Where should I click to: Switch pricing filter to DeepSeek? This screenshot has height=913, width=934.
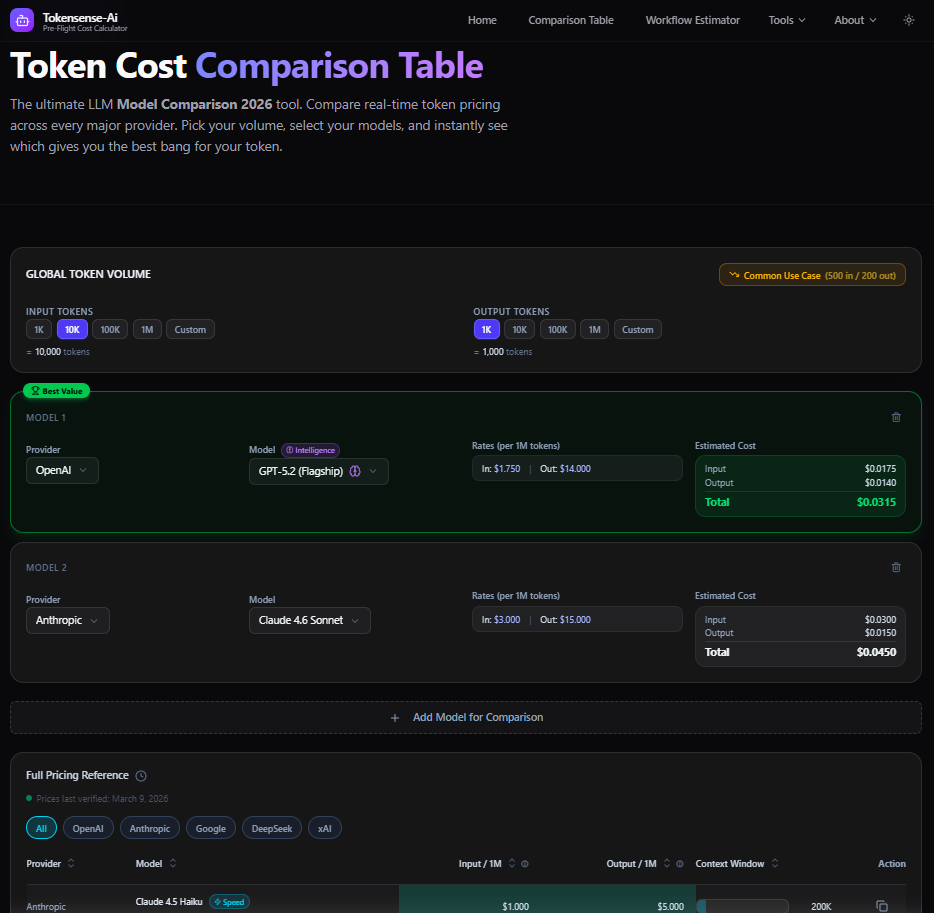click(x=271, y=827)
